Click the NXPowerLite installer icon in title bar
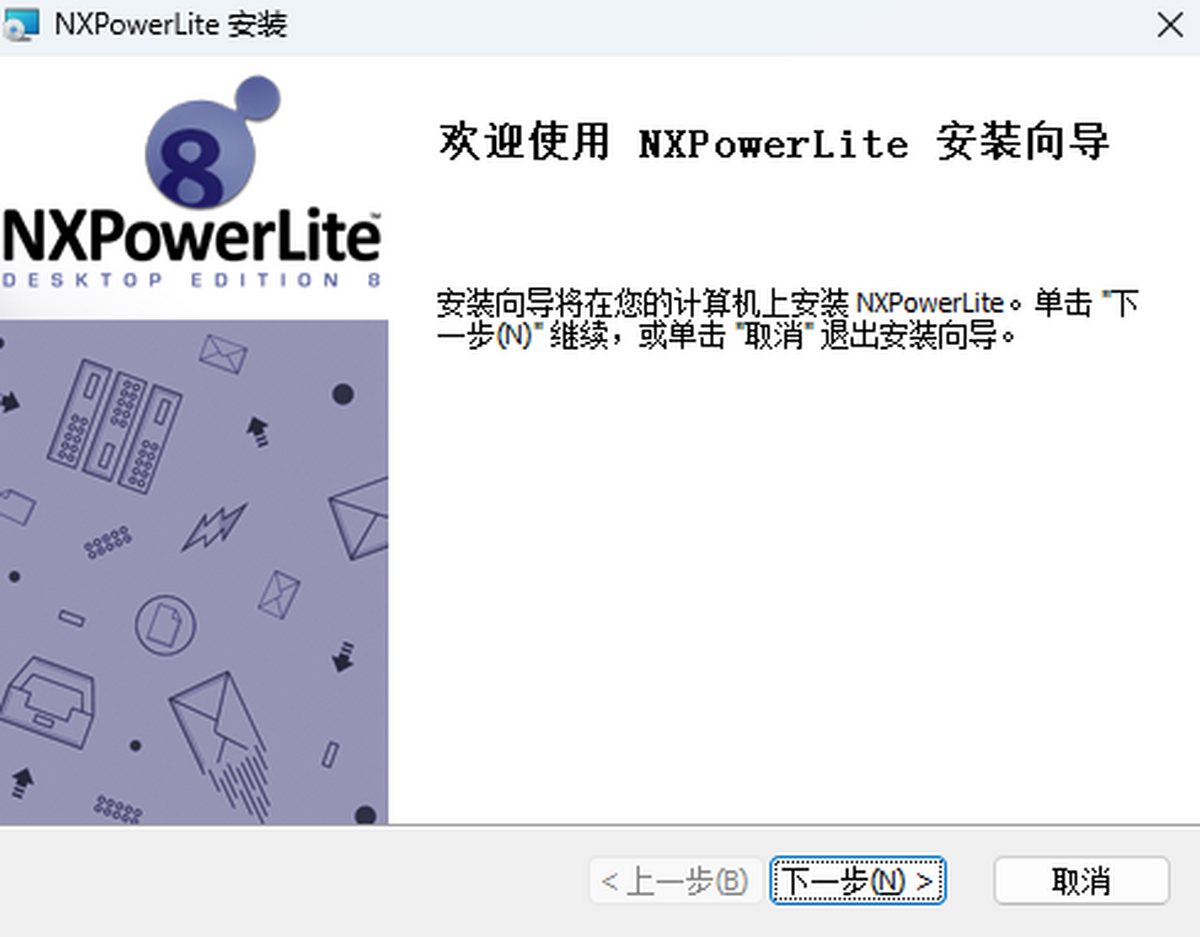The height and width of the screenshot is (937, 1200). [22, 24]
